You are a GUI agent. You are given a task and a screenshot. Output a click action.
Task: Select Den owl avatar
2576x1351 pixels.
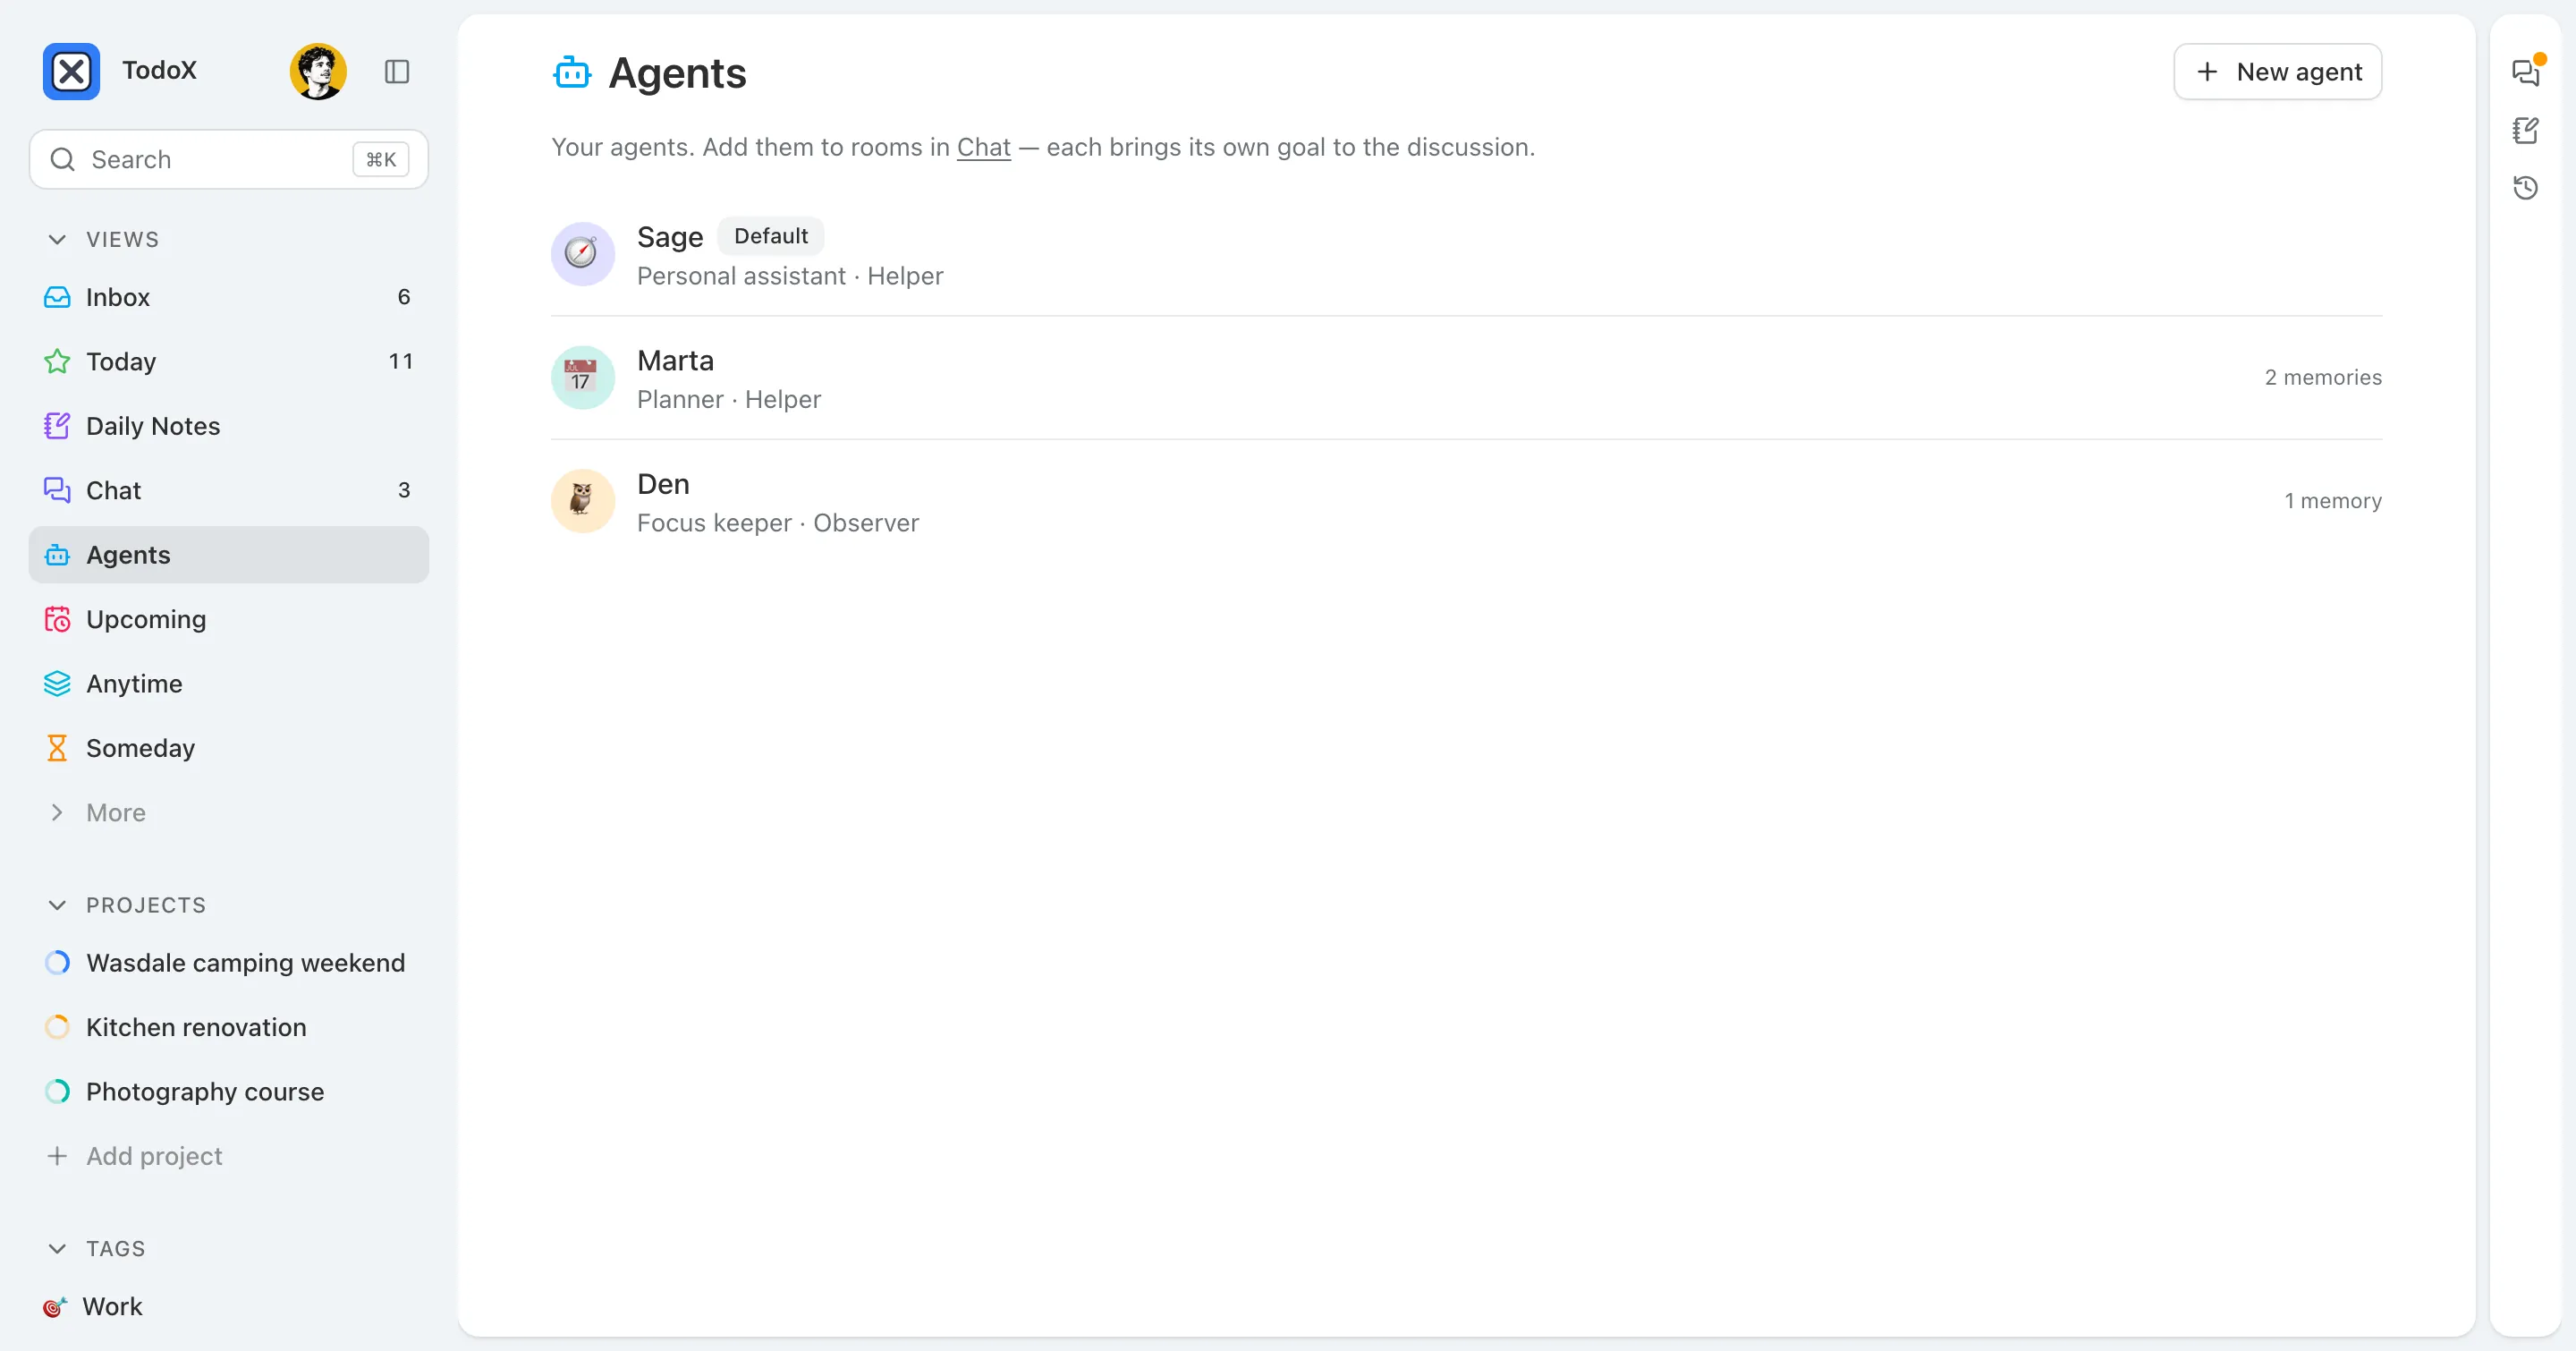click(582, 500)
